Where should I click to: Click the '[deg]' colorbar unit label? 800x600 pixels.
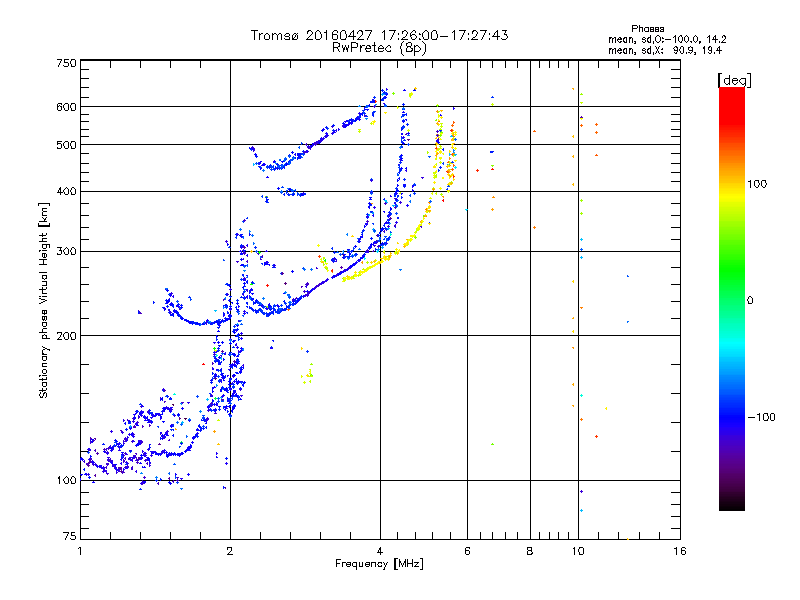734,81
